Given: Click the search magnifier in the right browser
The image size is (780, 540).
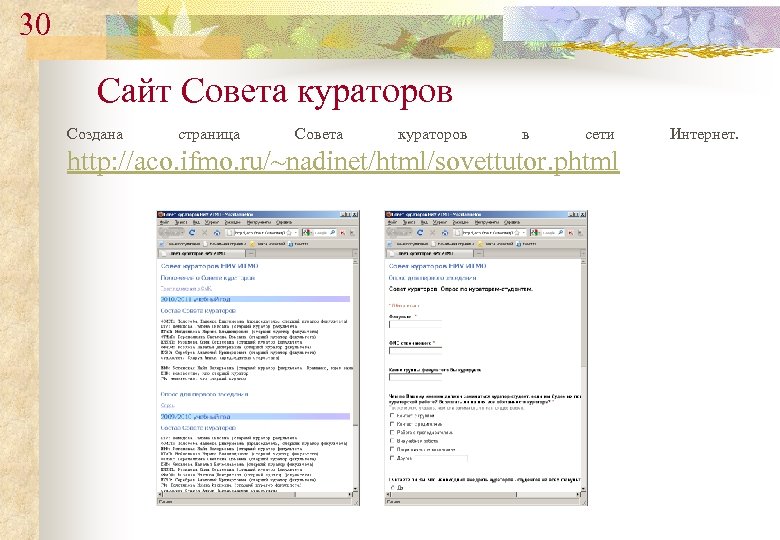Looking at the screenshot, I should [560, 233].
